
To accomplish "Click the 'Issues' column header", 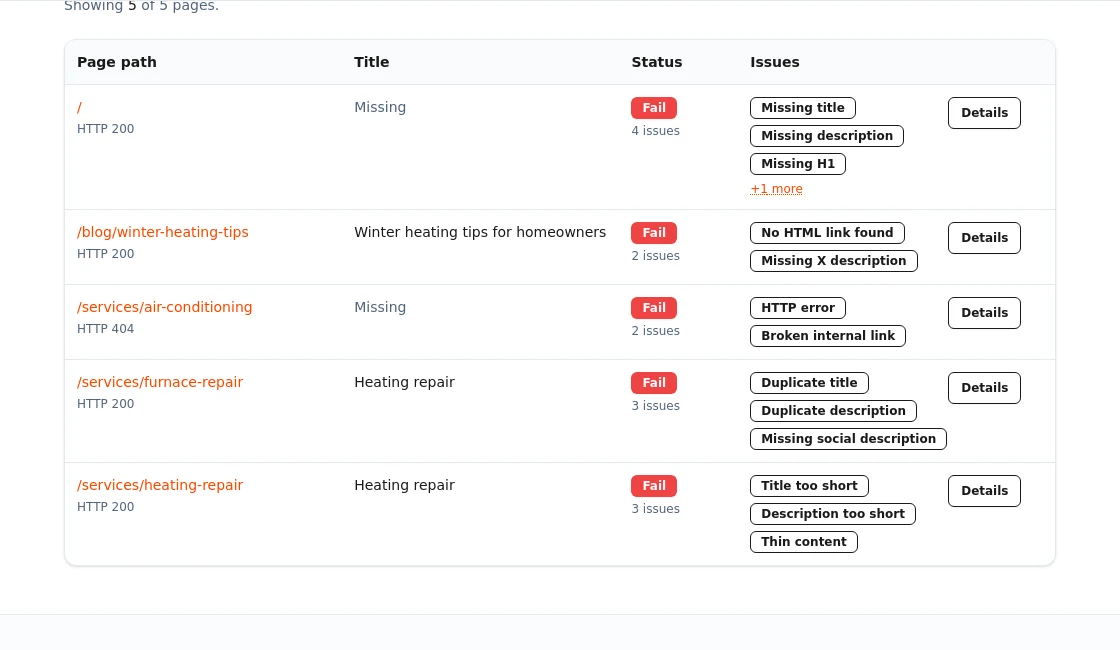I will [x=774, y=62].
